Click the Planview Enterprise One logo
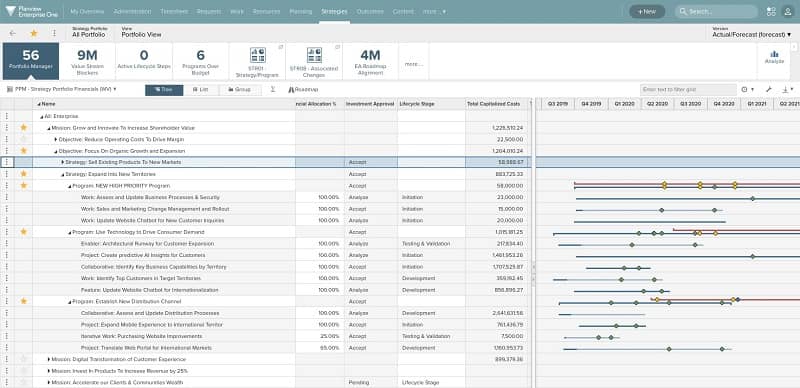This screenshot has height=388, width=800. coord(32,11)
